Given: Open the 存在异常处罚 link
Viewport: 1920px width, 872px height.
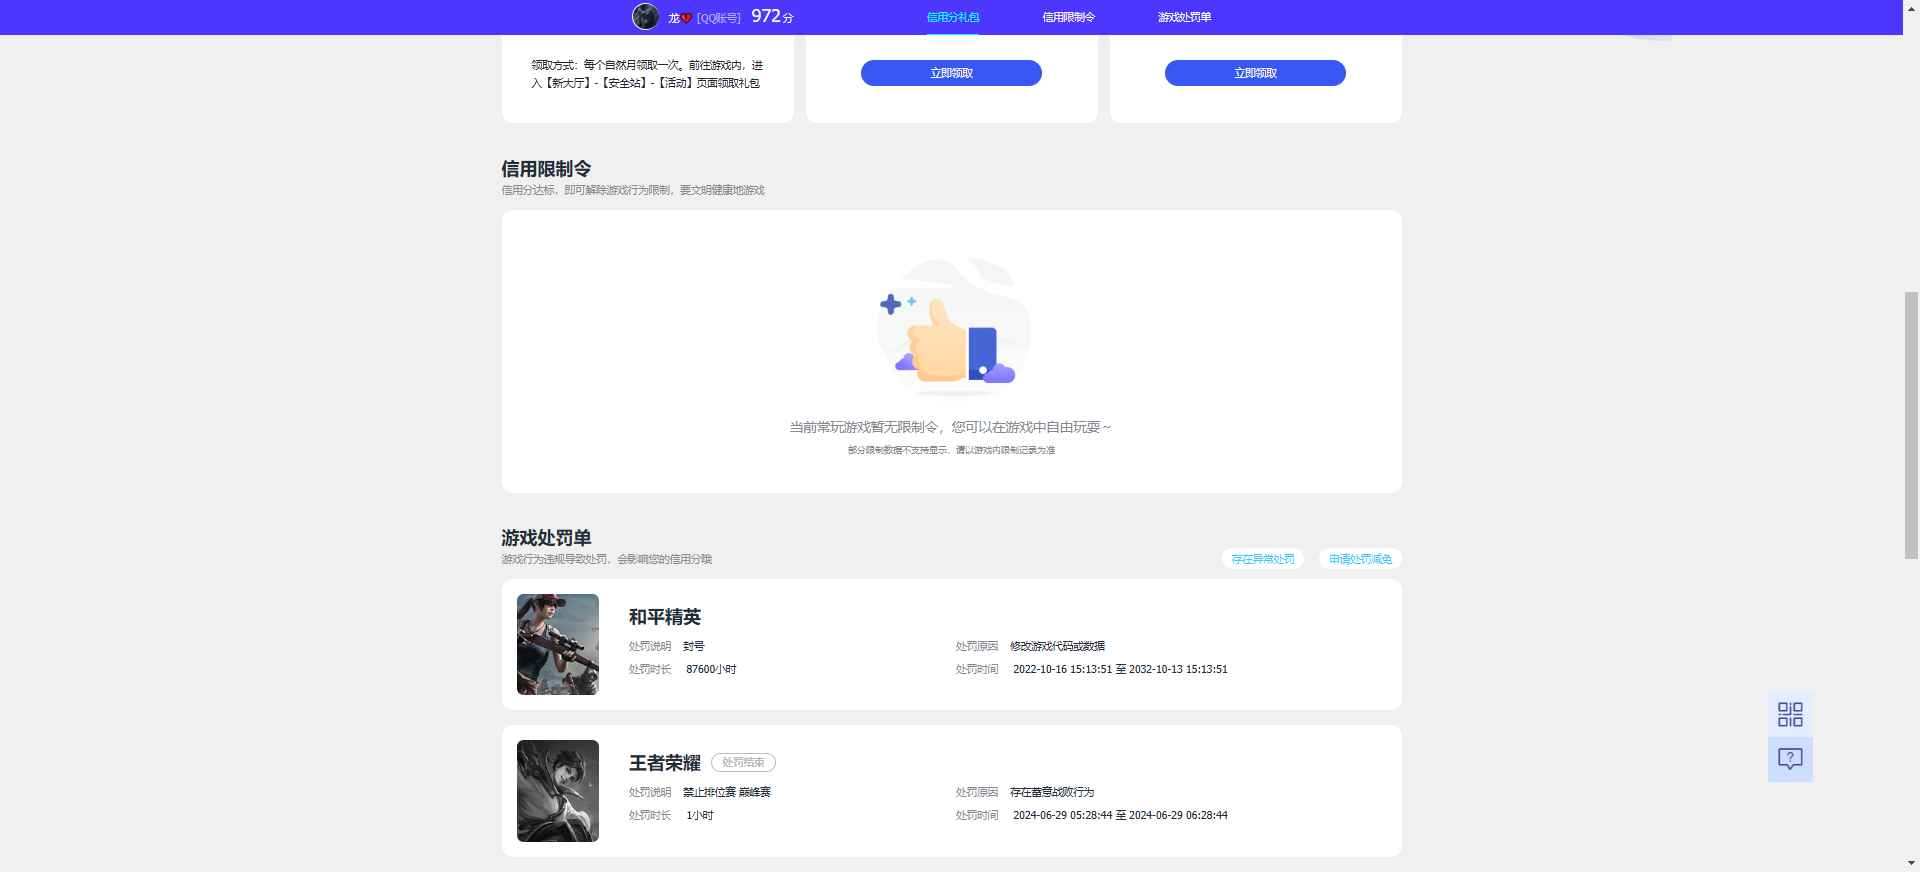Looking at the screenshot, I should 1263,559.
